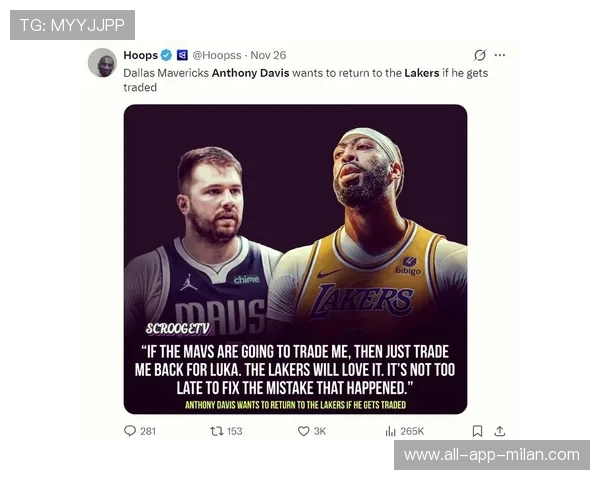
Task: Open the @Hoopss handle link
Action: click(217, 55)
